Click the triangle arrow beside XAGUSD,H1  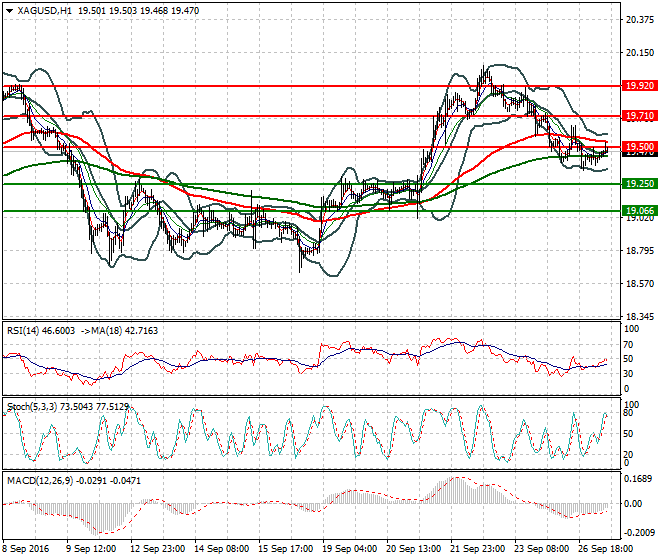pos(9,11)
